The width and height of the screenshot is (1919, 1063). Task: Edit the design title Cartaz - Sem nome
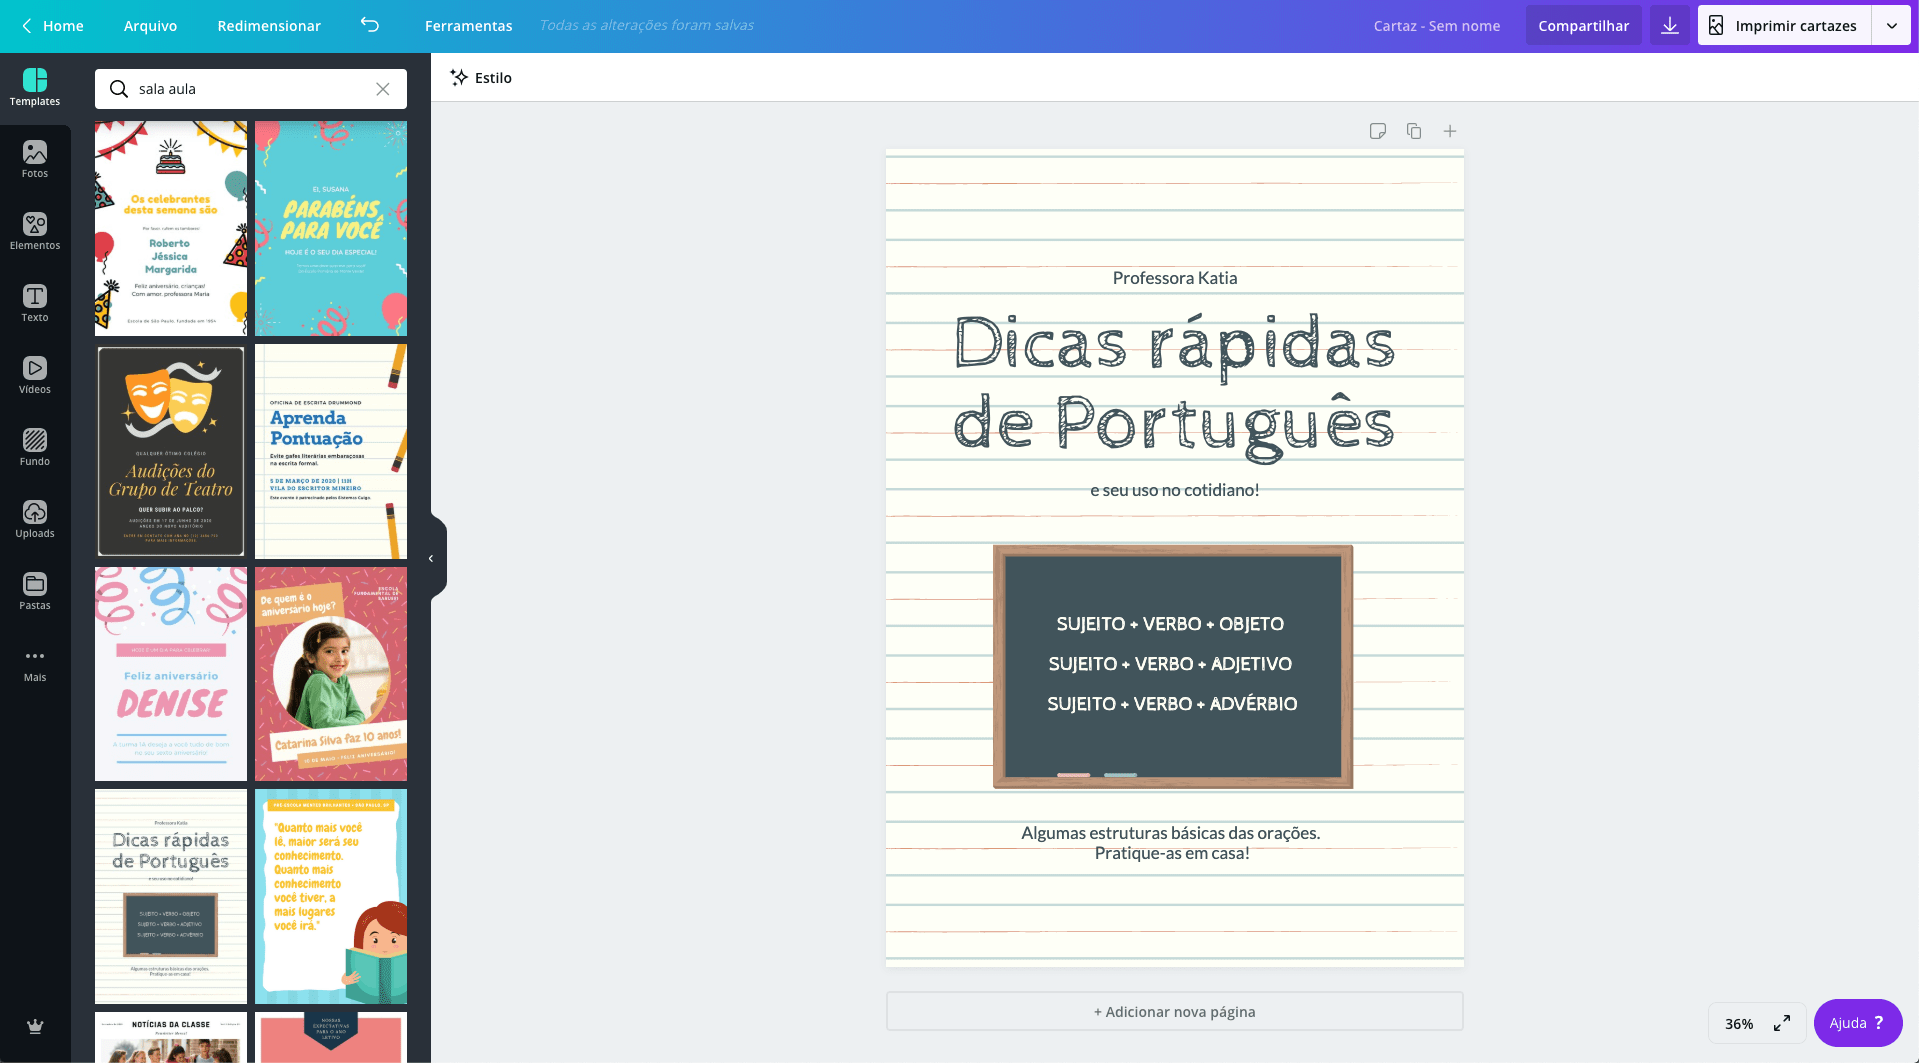pos(1437,26)
